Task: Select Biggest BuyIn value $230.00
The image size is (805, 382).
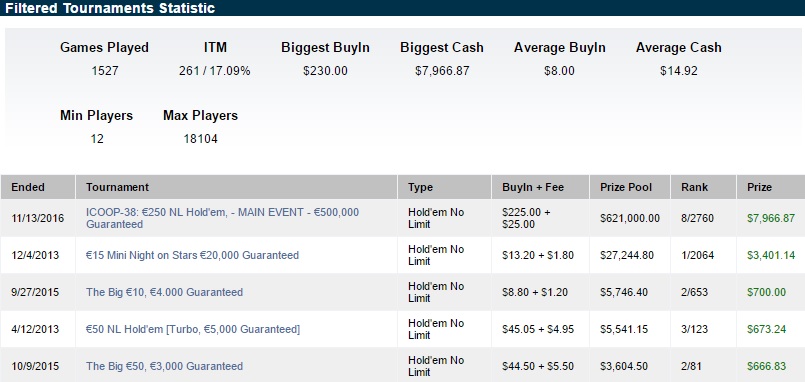Action: click(325, 71)
